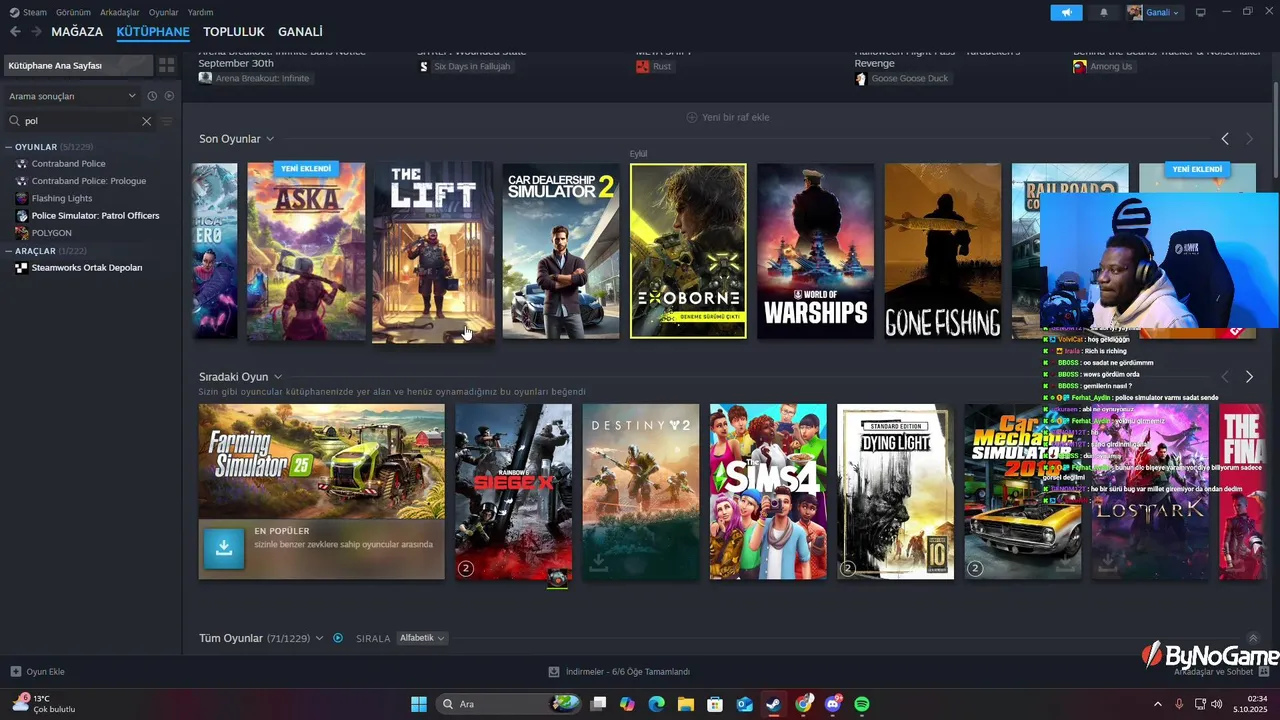The height and width of the screenshot is (720, 1280).
Task: Switch to the TOPLULUK tab
Action: (x=234, y=32)
